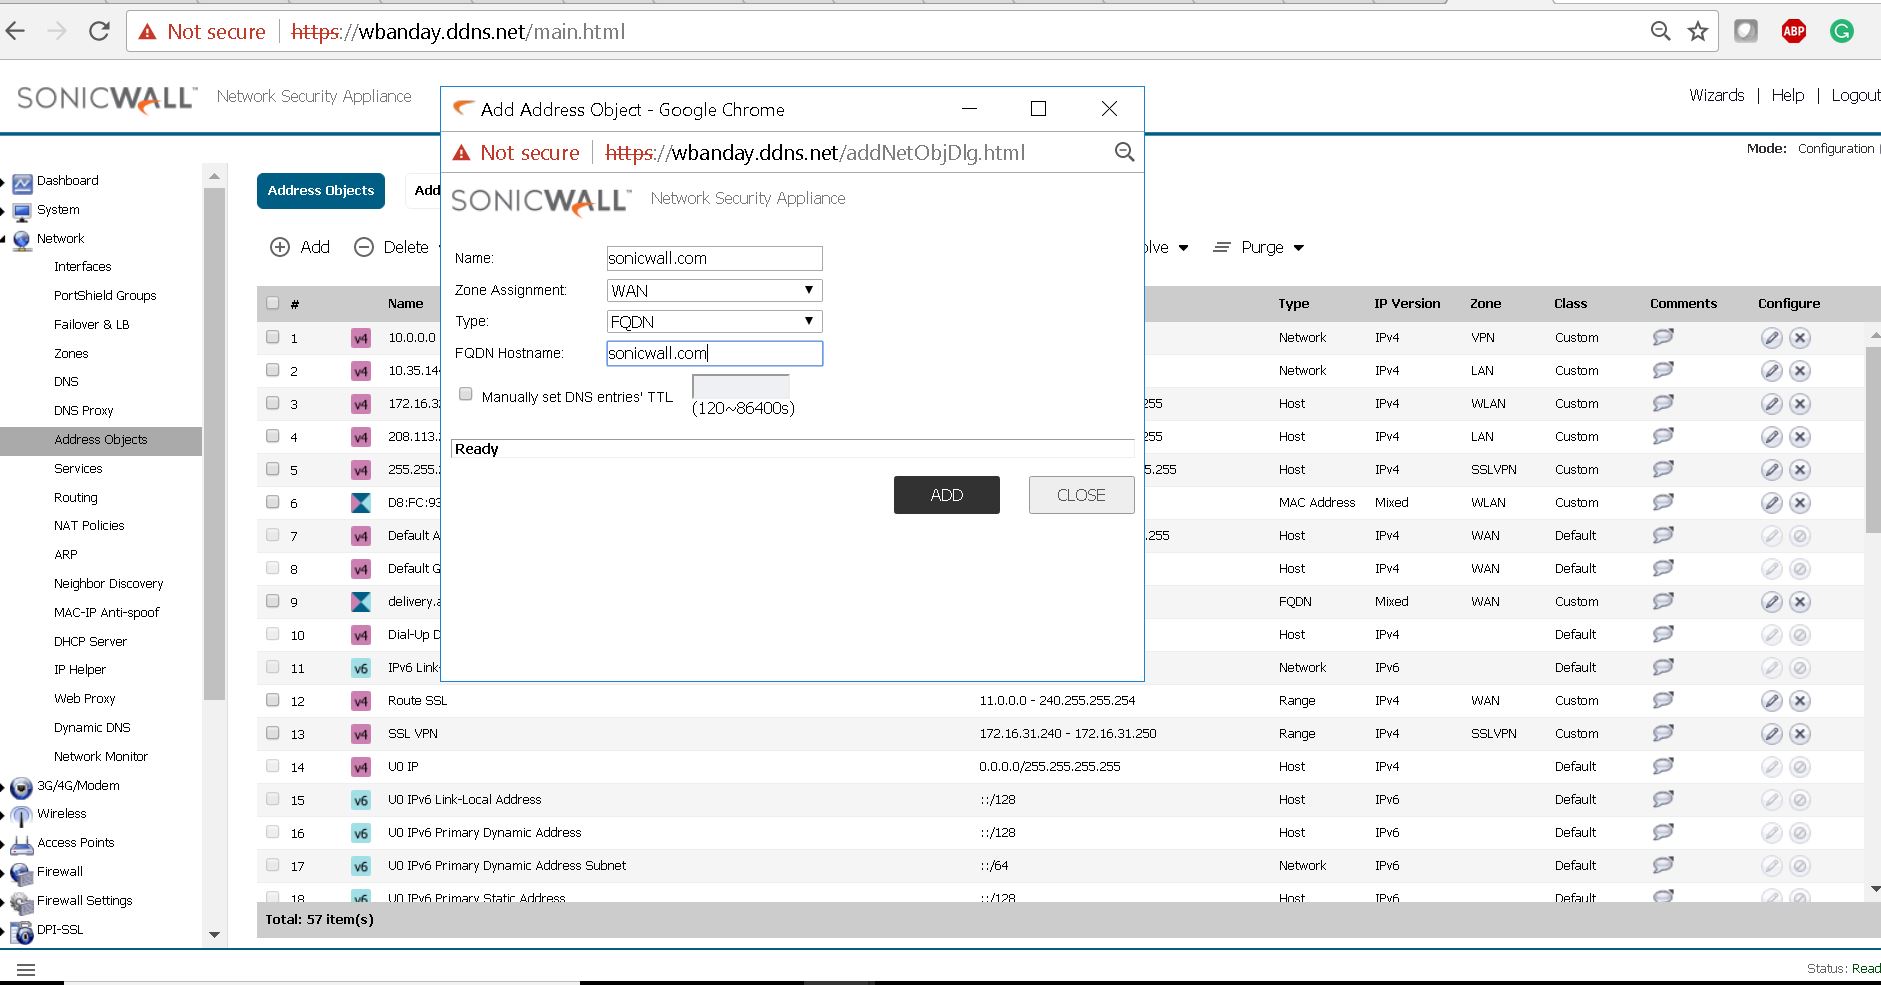
Task: Open Interfaces in Network menu
Action: coord(83,267)
